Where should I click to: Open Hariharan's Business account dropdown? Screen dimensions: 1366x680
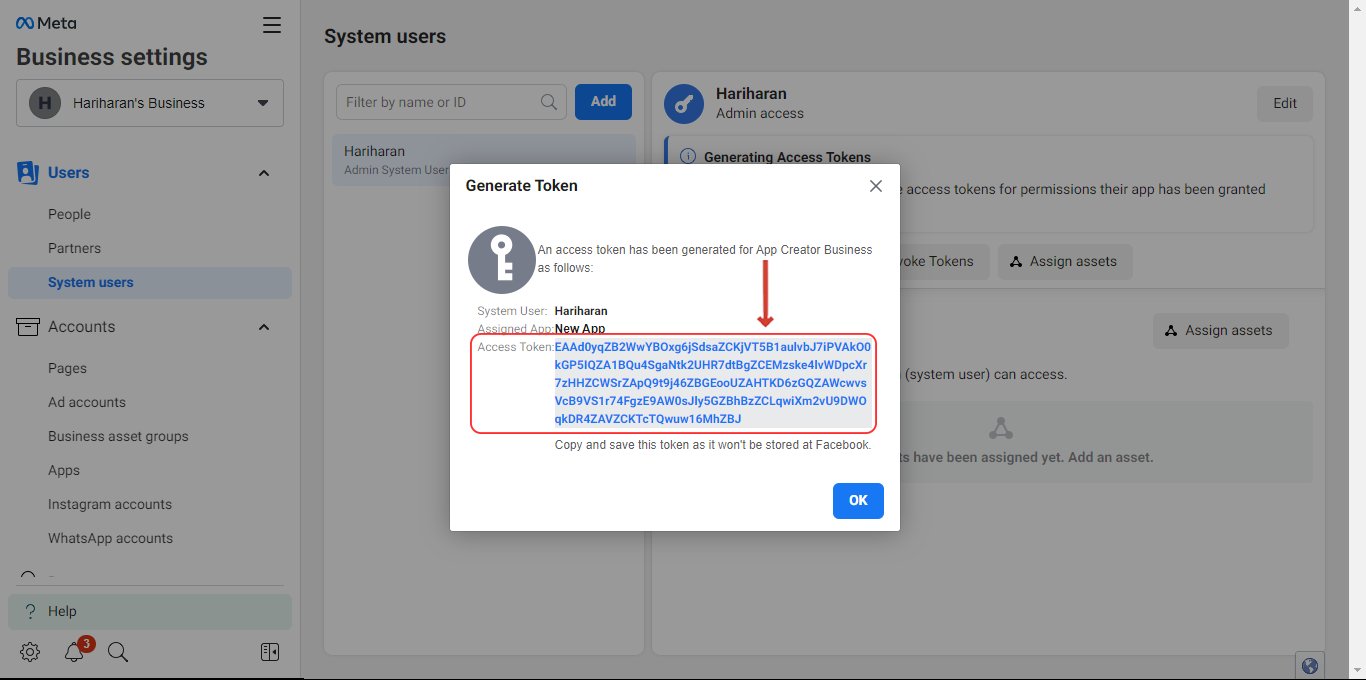150,103
